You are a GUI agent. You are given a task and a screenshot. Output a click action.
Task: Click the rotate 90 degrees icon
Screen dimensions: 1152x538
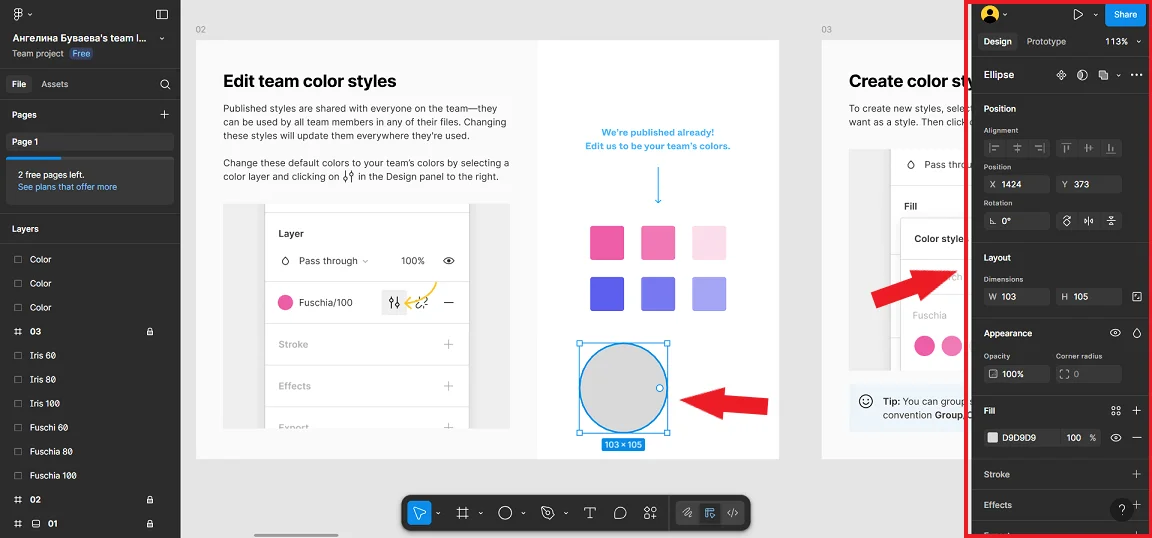pos(1067,220)
